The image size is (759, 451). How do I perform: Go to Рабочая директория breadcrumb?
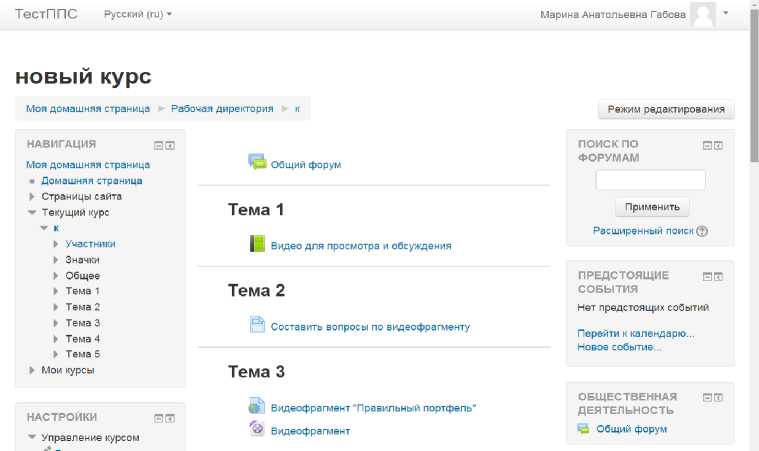coord(221,108)
